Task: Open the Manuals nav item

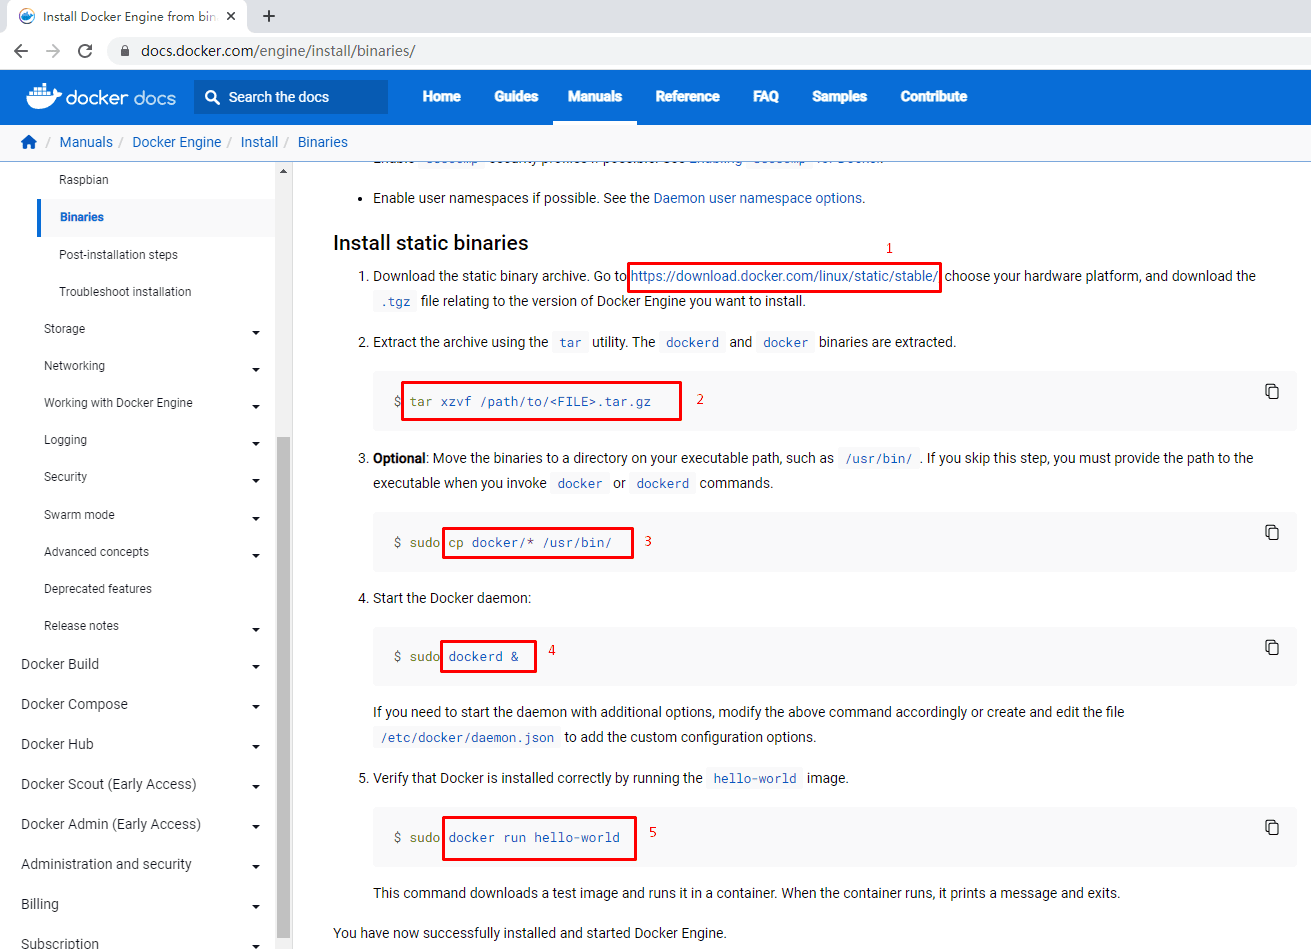Action: pos(595,96)
